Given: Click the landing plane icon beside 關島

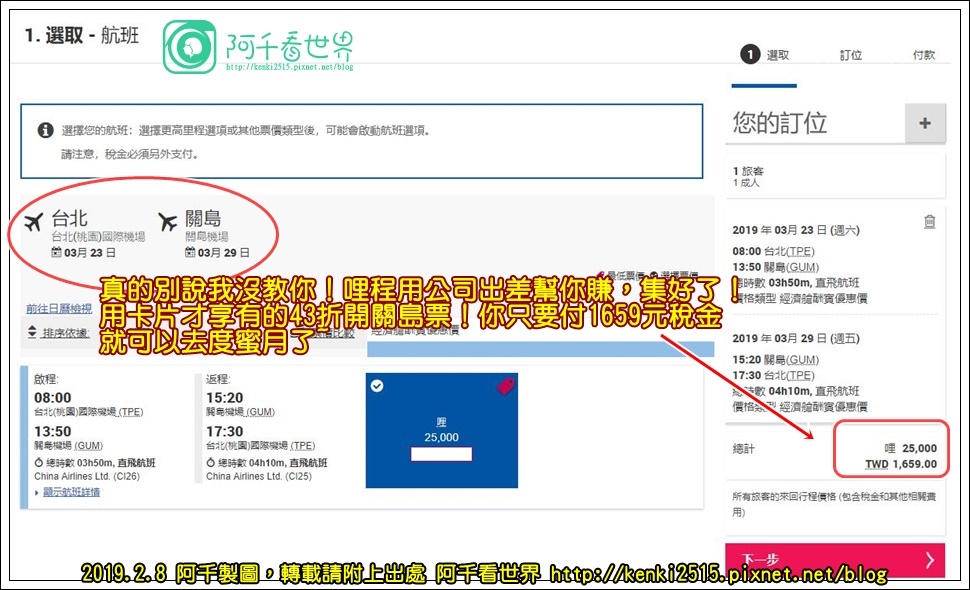Looking at the screenshot, I should [168, 221].
